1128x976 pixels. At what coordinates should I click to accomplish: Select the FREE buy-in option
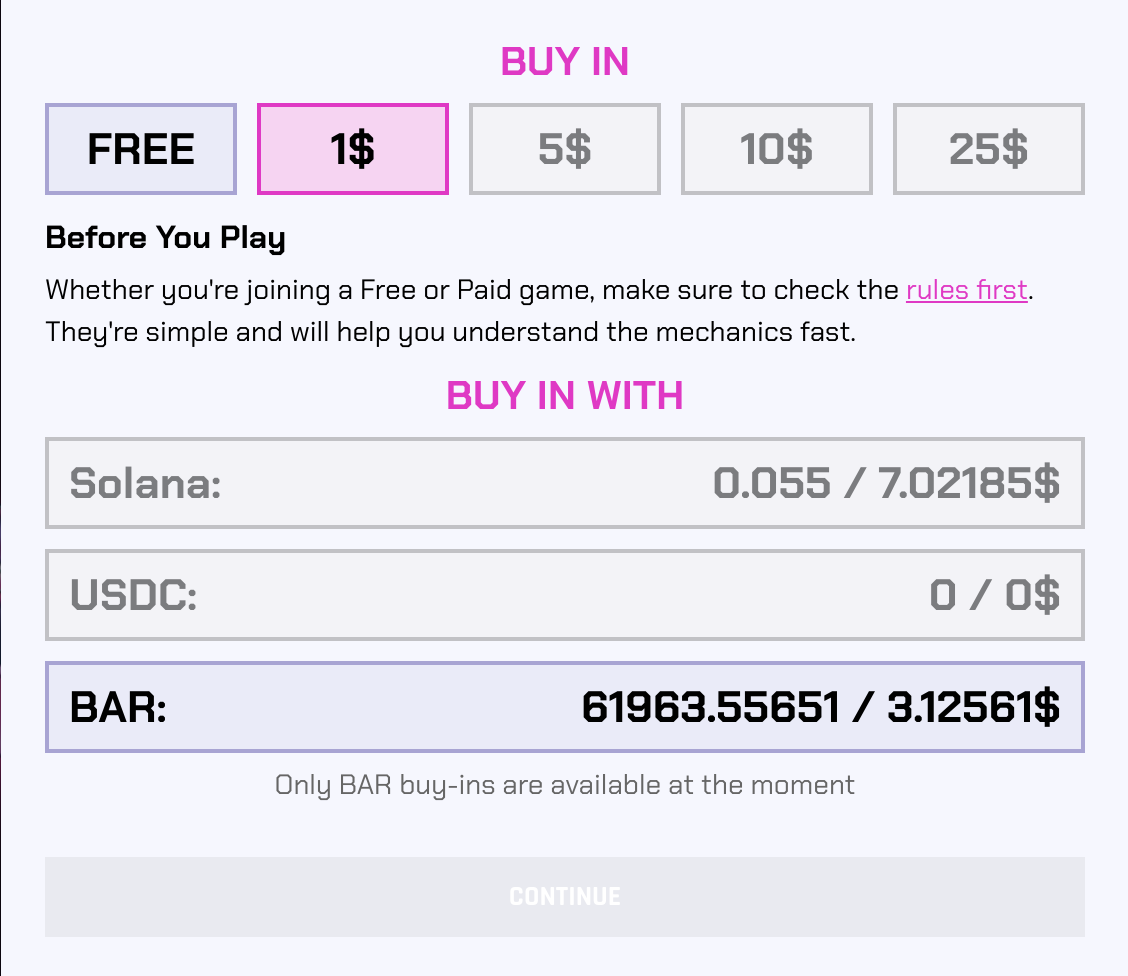pyautogui.click(x=141, y=149)
